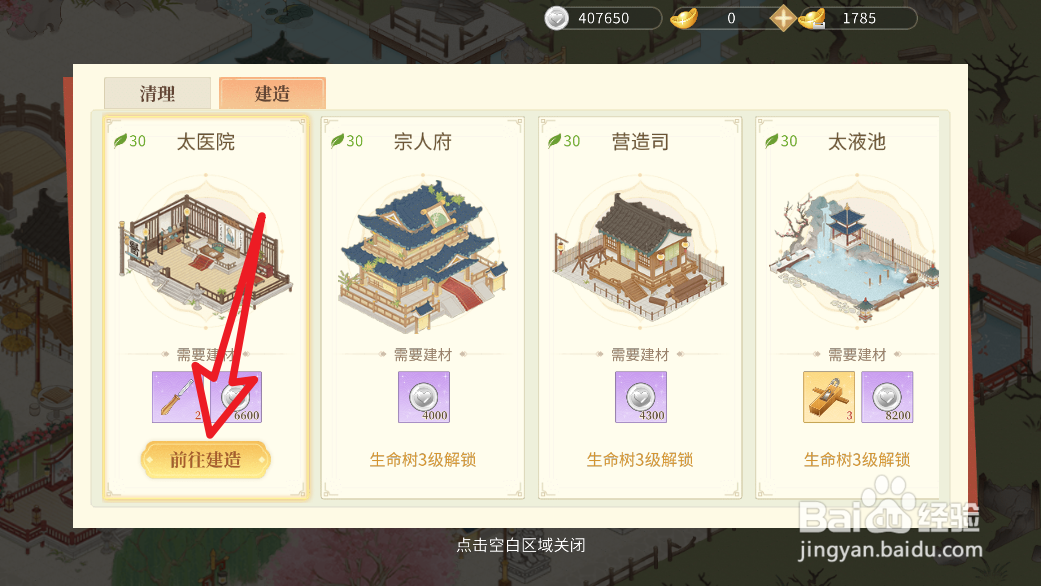Select the 宗人府 building image
Image resolution: width=1041 pixels, height=586 pixels.
coord(423,256)
